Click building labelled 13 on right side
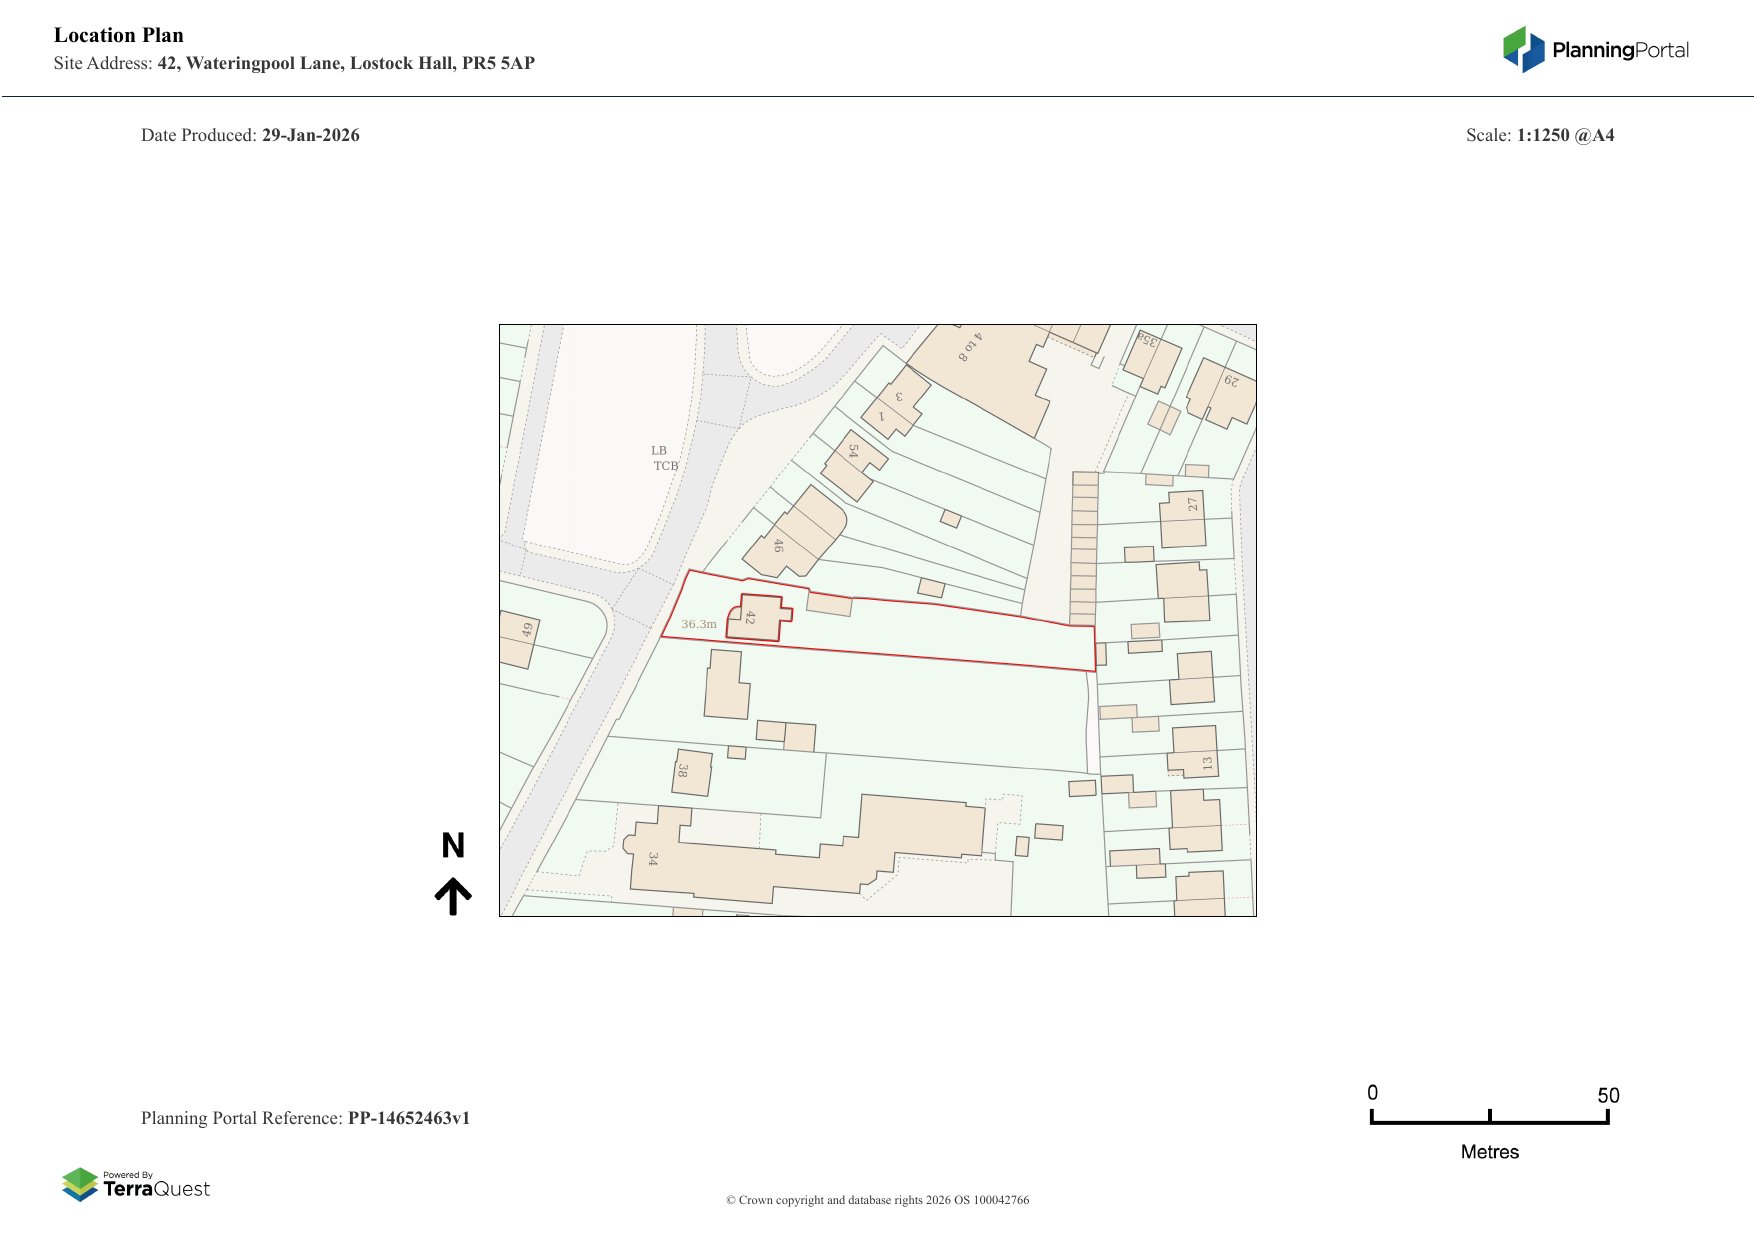1754x1241 pixels. (1195, 752)
